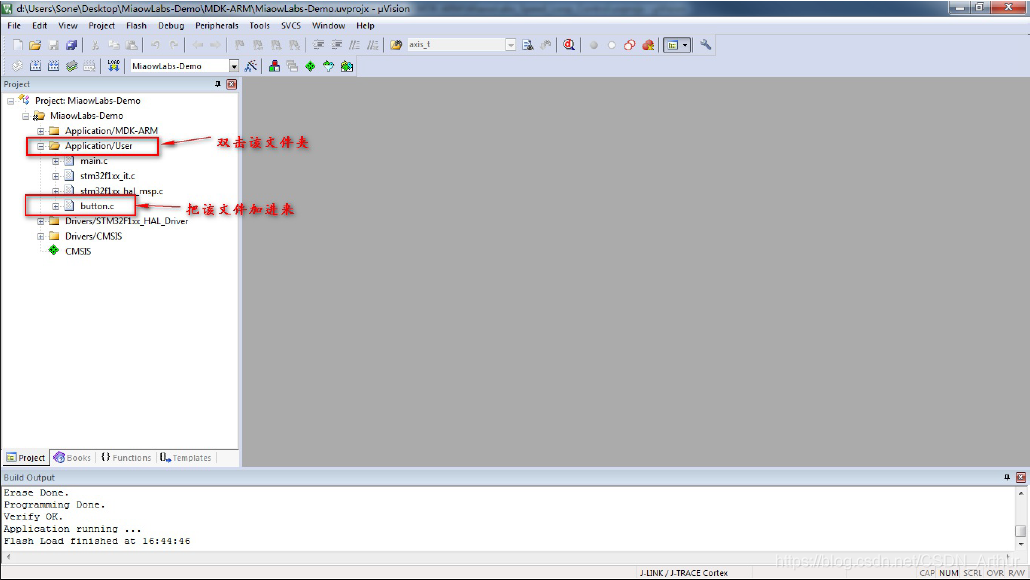1030x580 pixels.
Task: Click the Configuration wrench icon
Action: coord(706,45)
